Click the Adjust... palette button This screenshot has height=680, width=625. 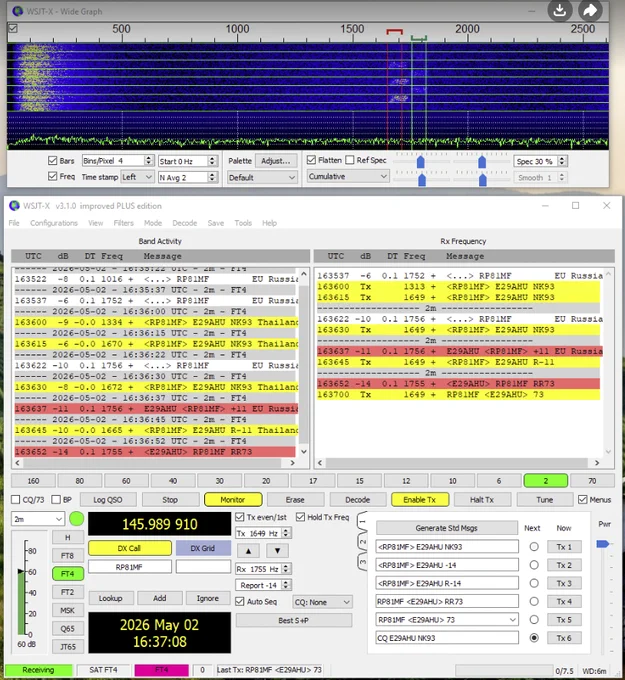pyautogui.click(x=275, y=161)
